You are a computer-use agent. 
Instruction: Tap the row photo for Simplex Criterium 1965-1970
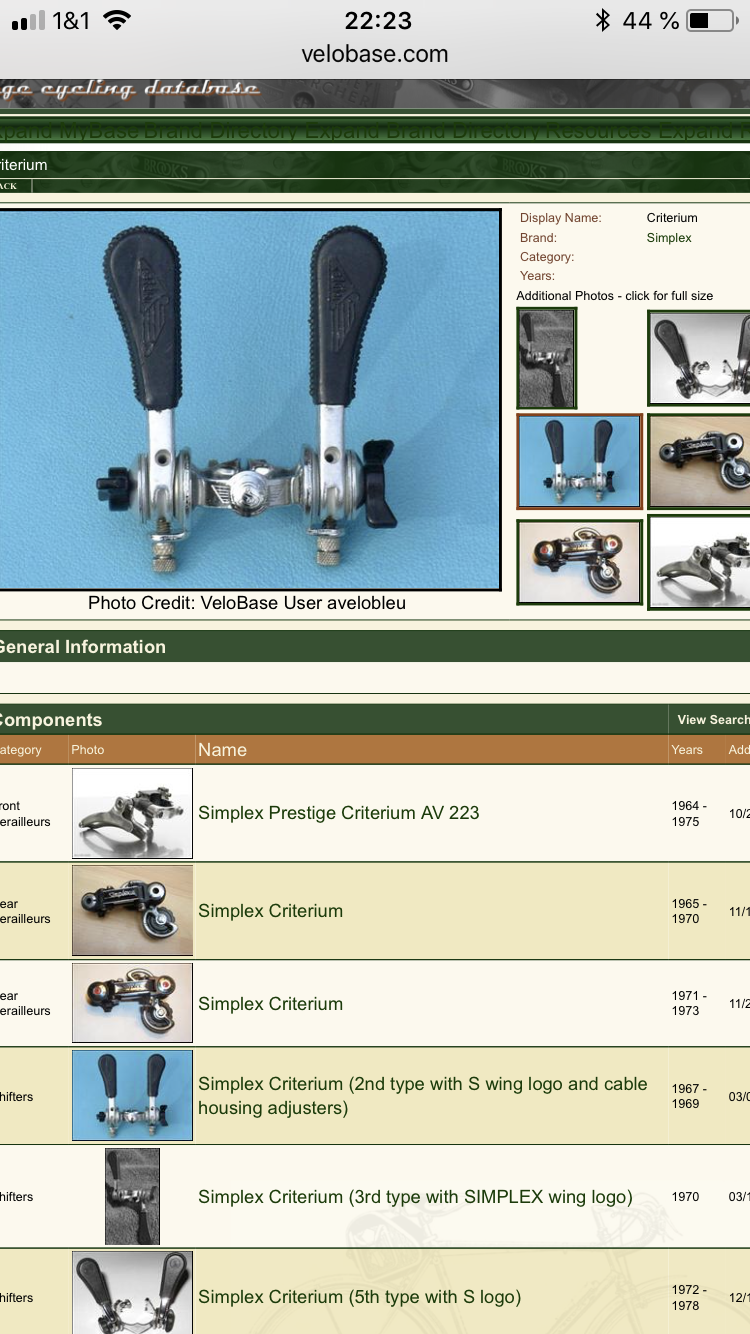pos(132,911)
